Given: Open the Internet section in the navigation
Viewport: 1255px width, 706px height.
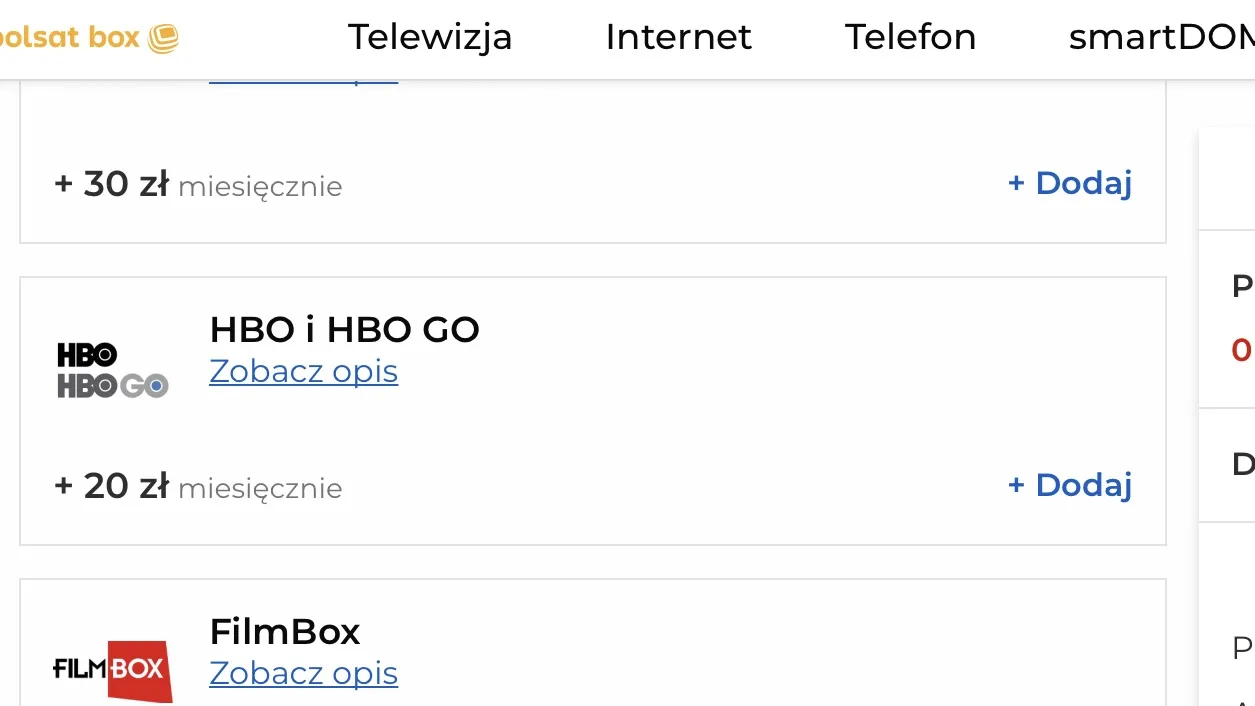Looking at the screenshot, I should tap(678, 37).
